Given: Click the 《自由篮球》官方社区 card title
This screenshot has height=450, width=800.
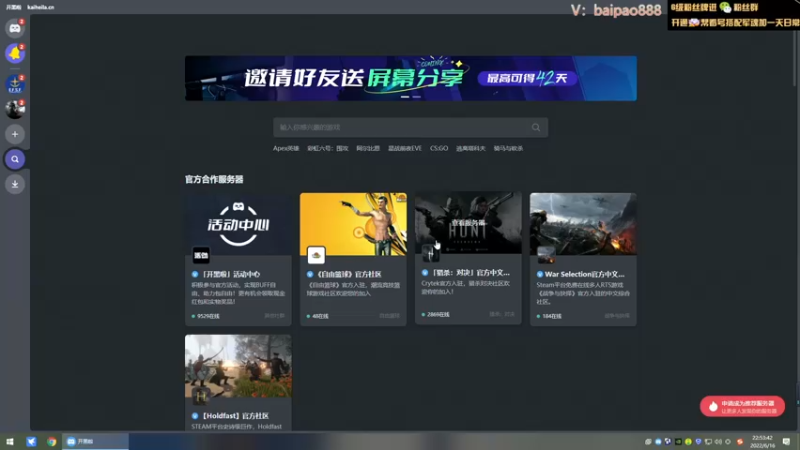Looking at the screenshot, I should (348, 274).
